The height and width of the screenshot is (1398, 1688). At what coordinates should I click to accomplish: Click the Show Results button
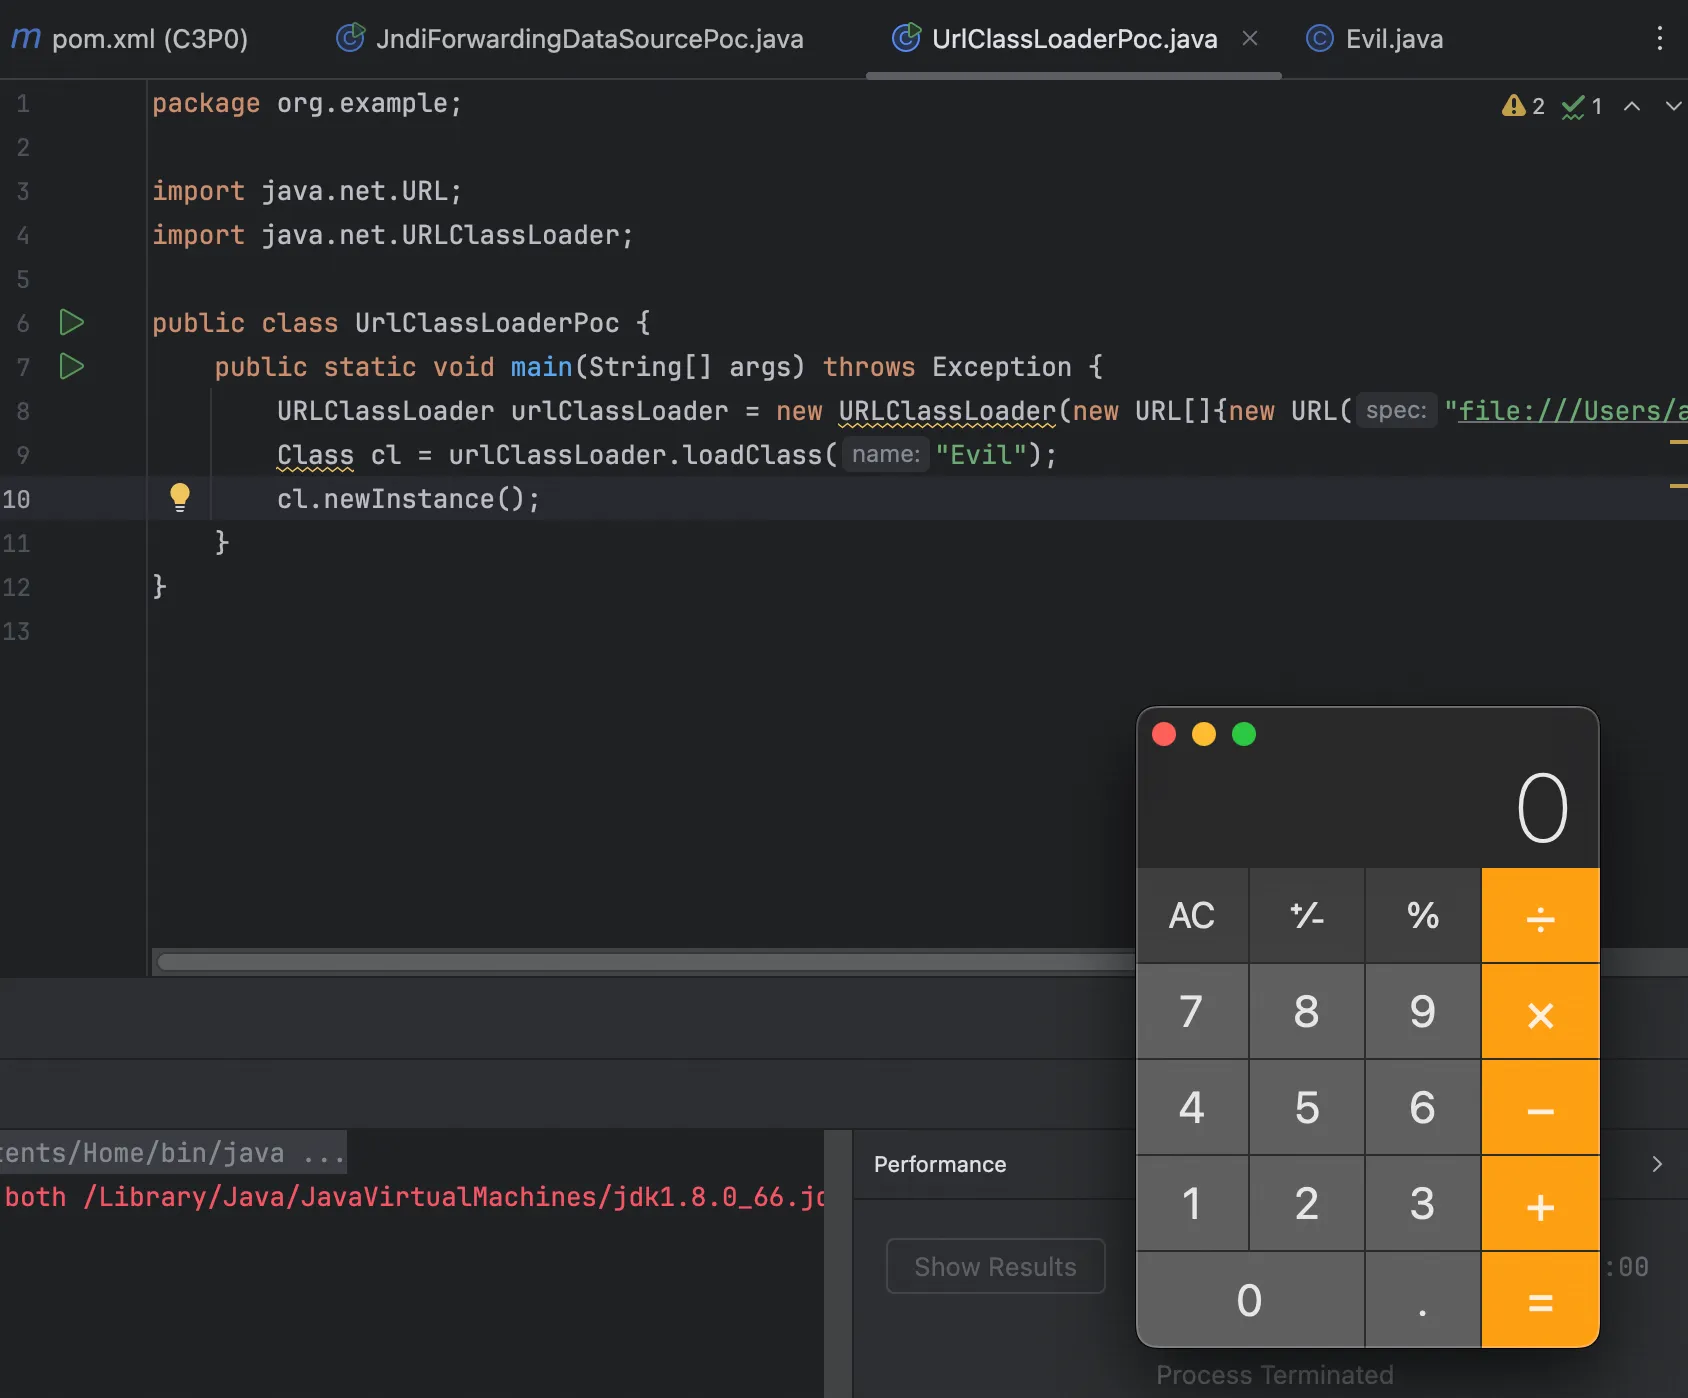click(995, 1266)
